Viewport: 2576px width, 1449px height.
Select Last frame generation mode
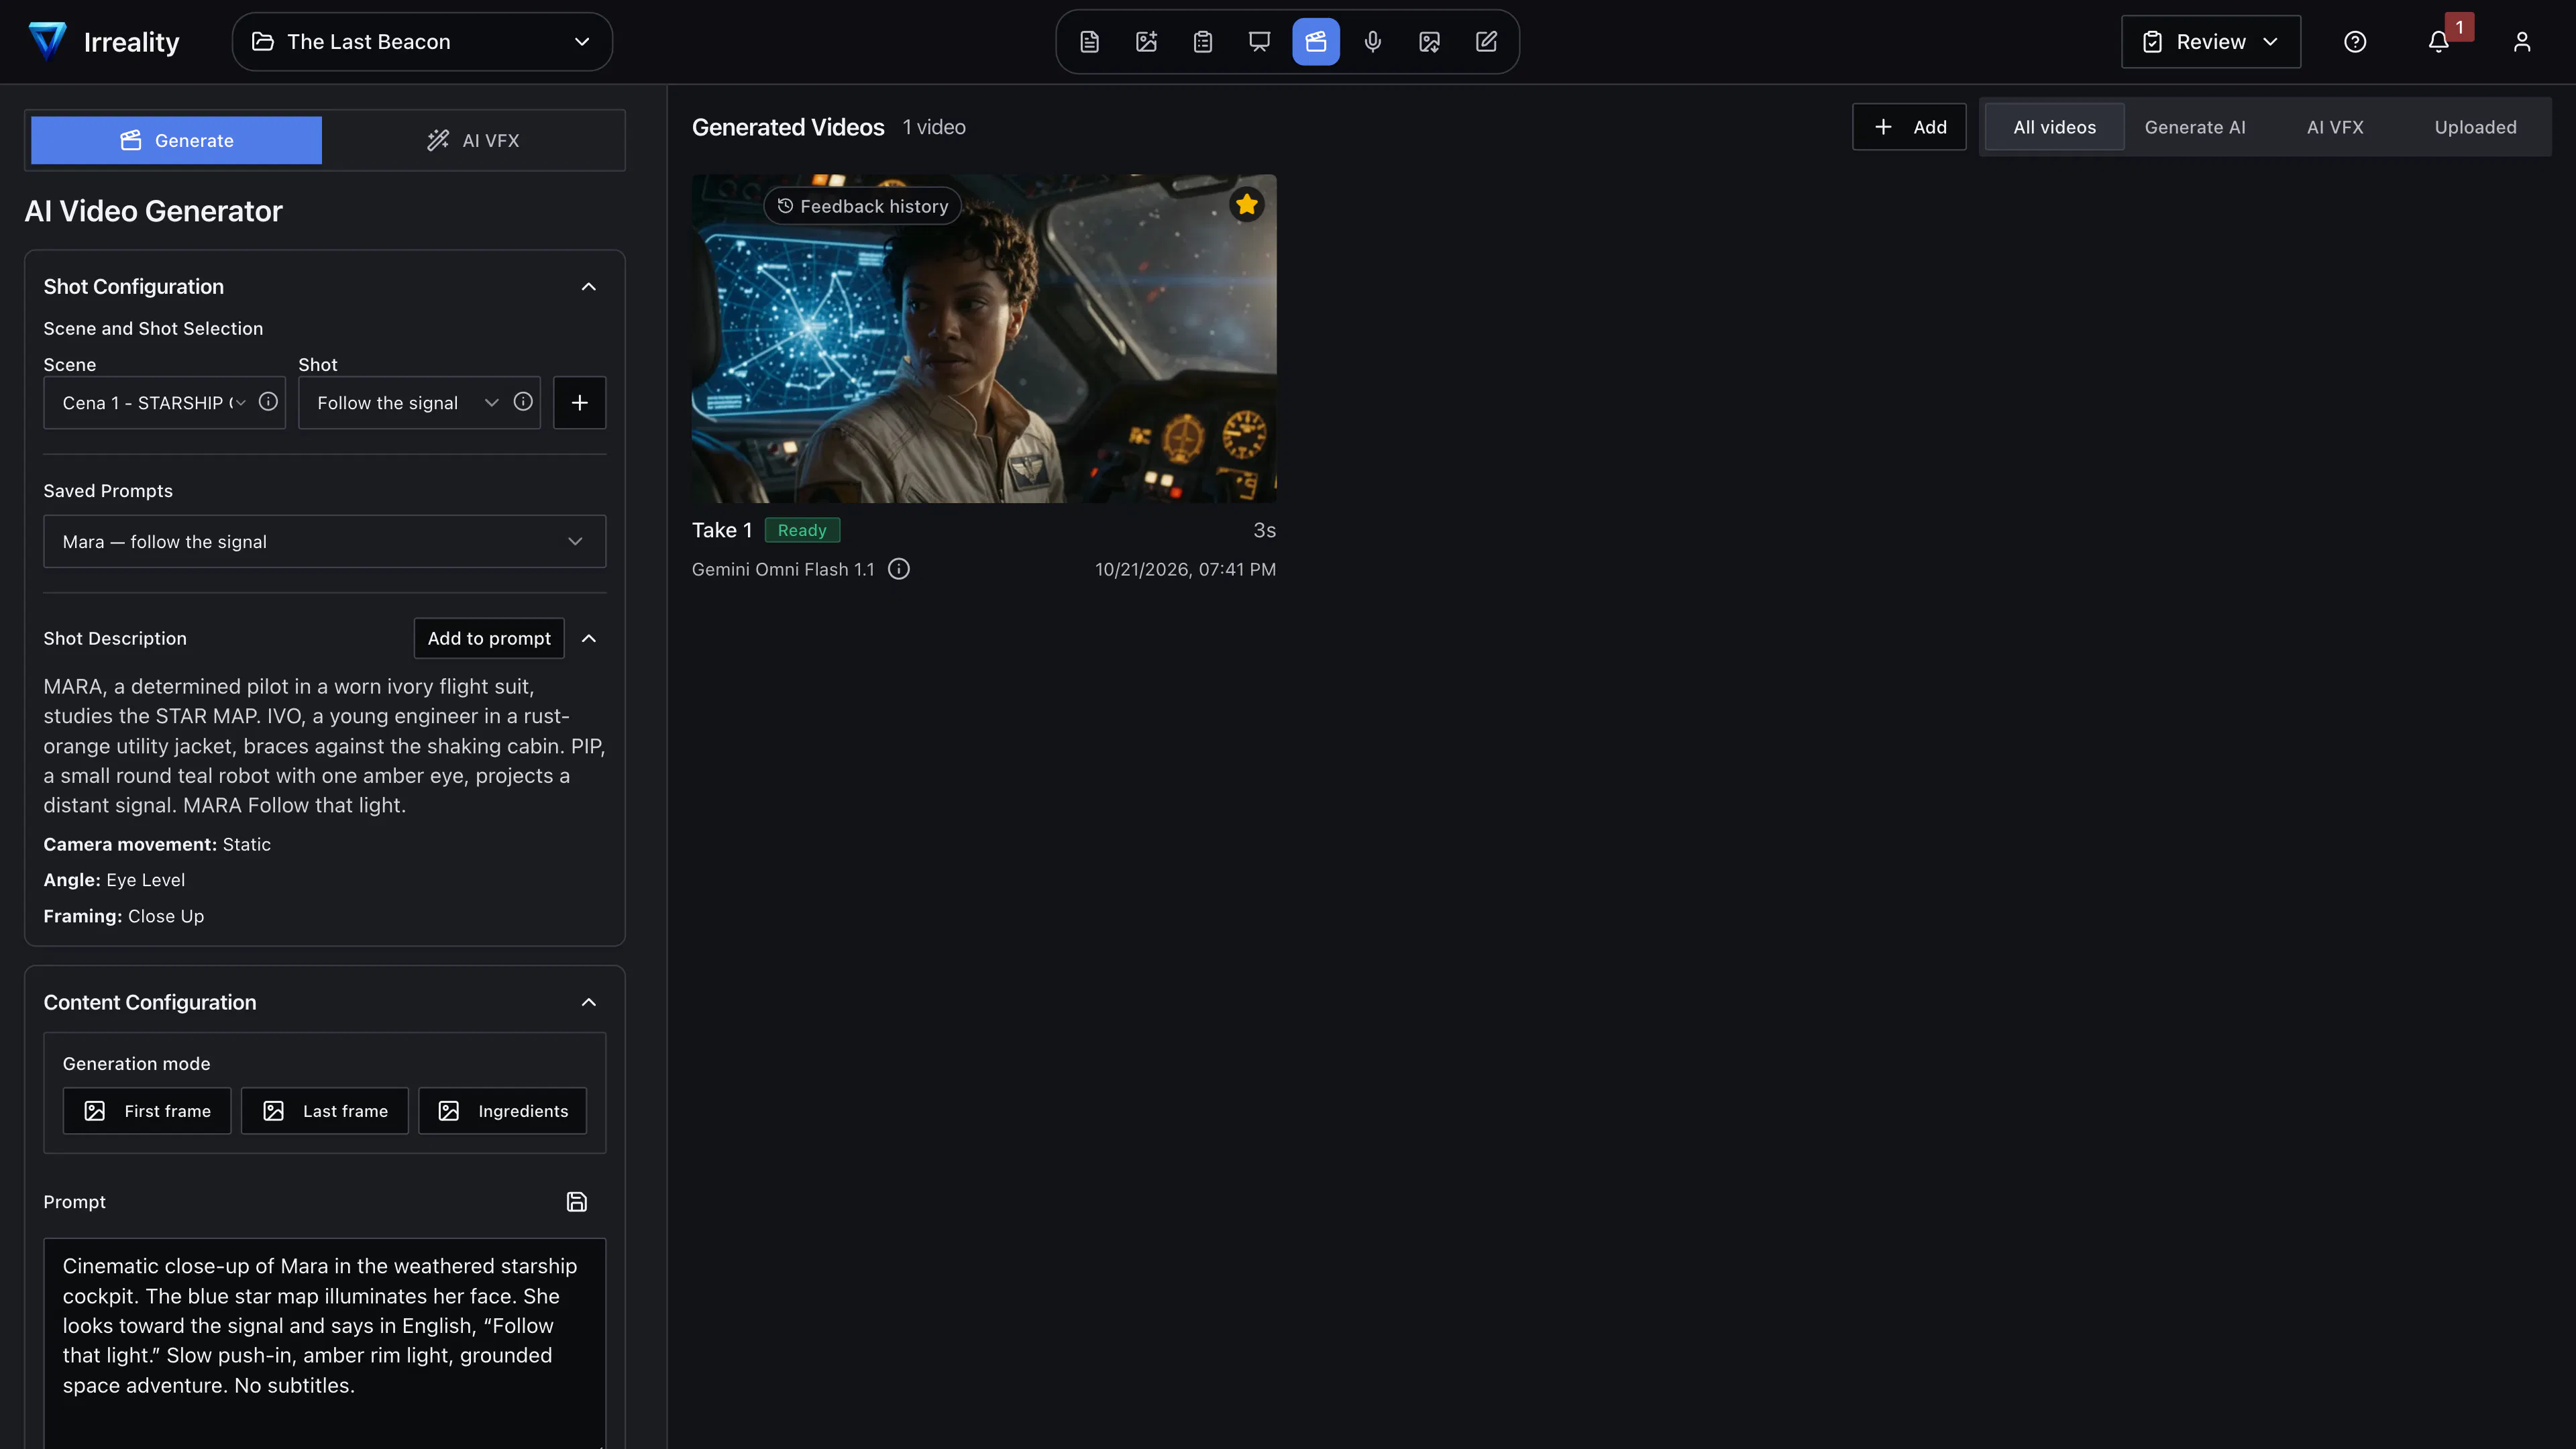pyautogui.click(x=325, y=1111)
